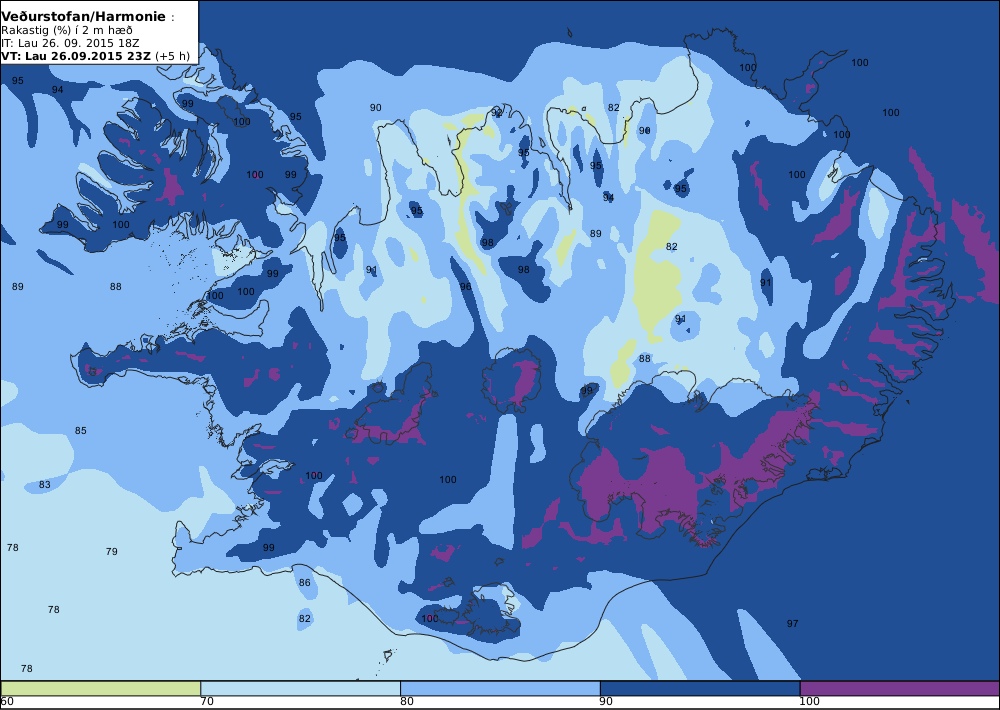This screenshot has height=710, width=1000.
Task: Click the legend scale label '80'
Action: coord(407,702)
